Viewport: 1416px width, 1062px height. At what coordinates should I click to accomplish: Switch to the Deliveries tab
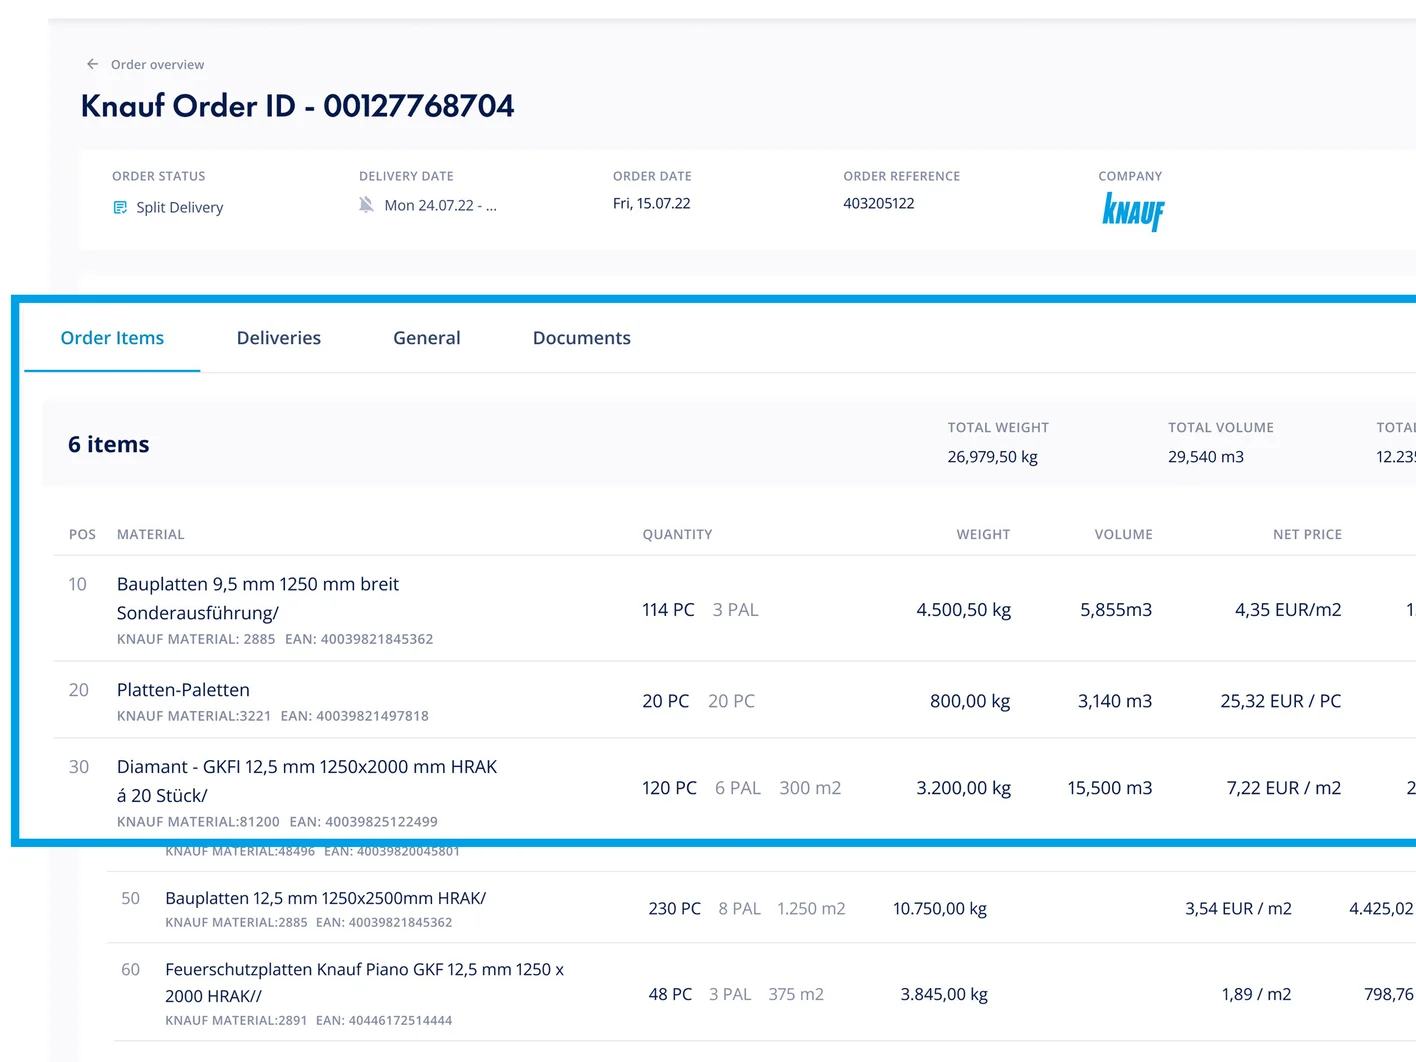coord(279,338)
